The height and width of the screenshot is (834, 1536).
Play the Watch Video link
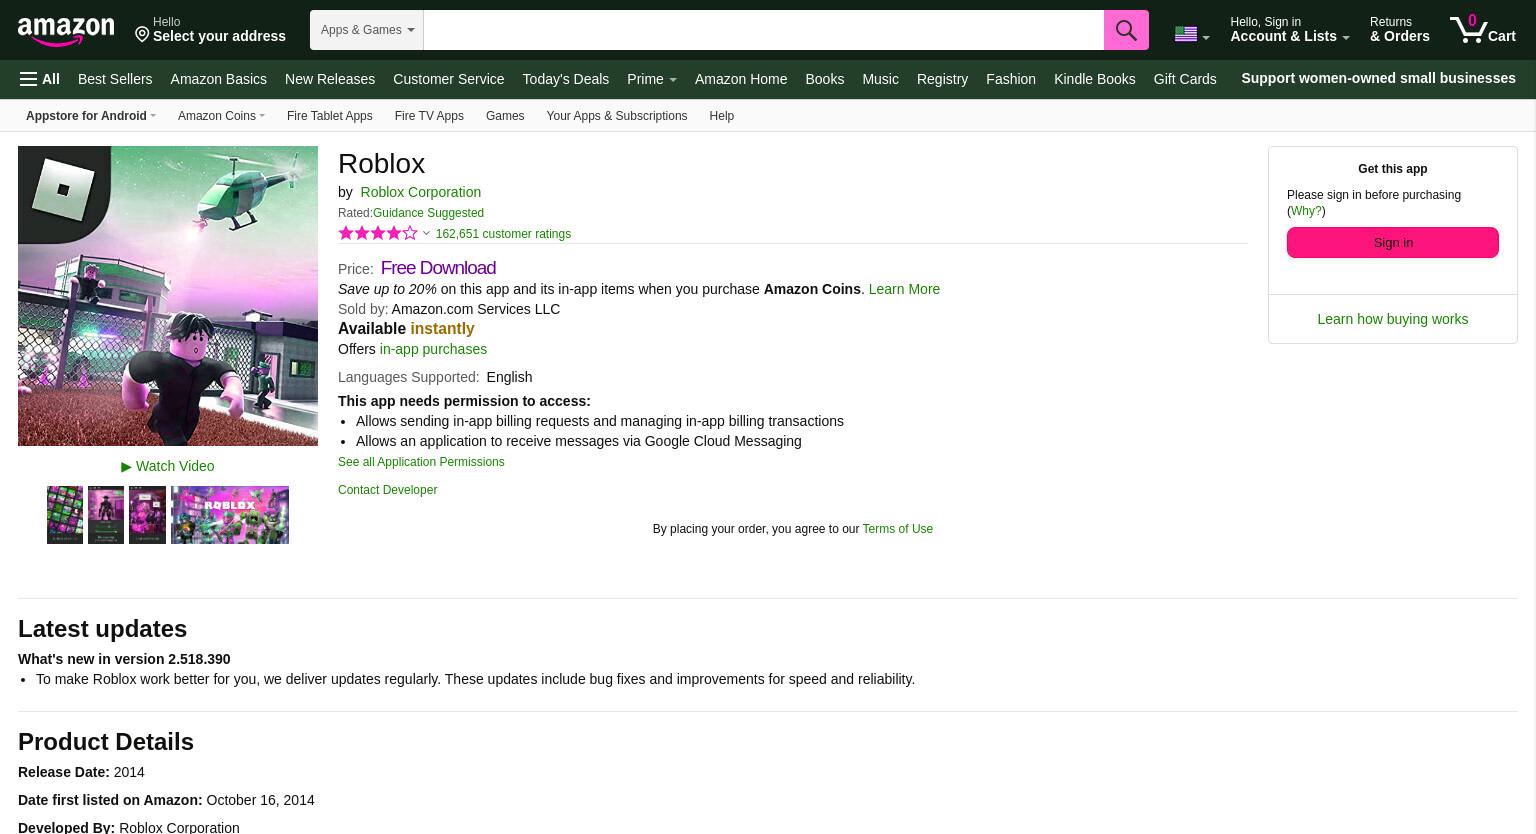168,466
